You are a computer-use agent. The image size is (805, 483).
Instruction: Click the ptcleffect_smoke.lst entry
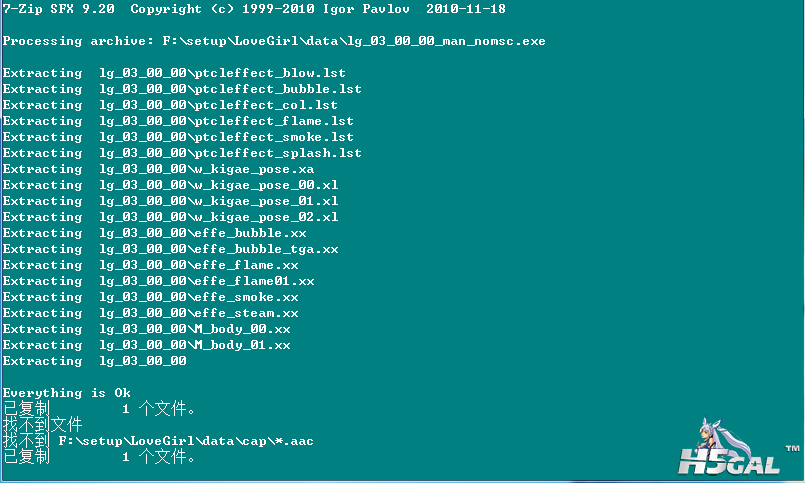[x=178, y=137]
